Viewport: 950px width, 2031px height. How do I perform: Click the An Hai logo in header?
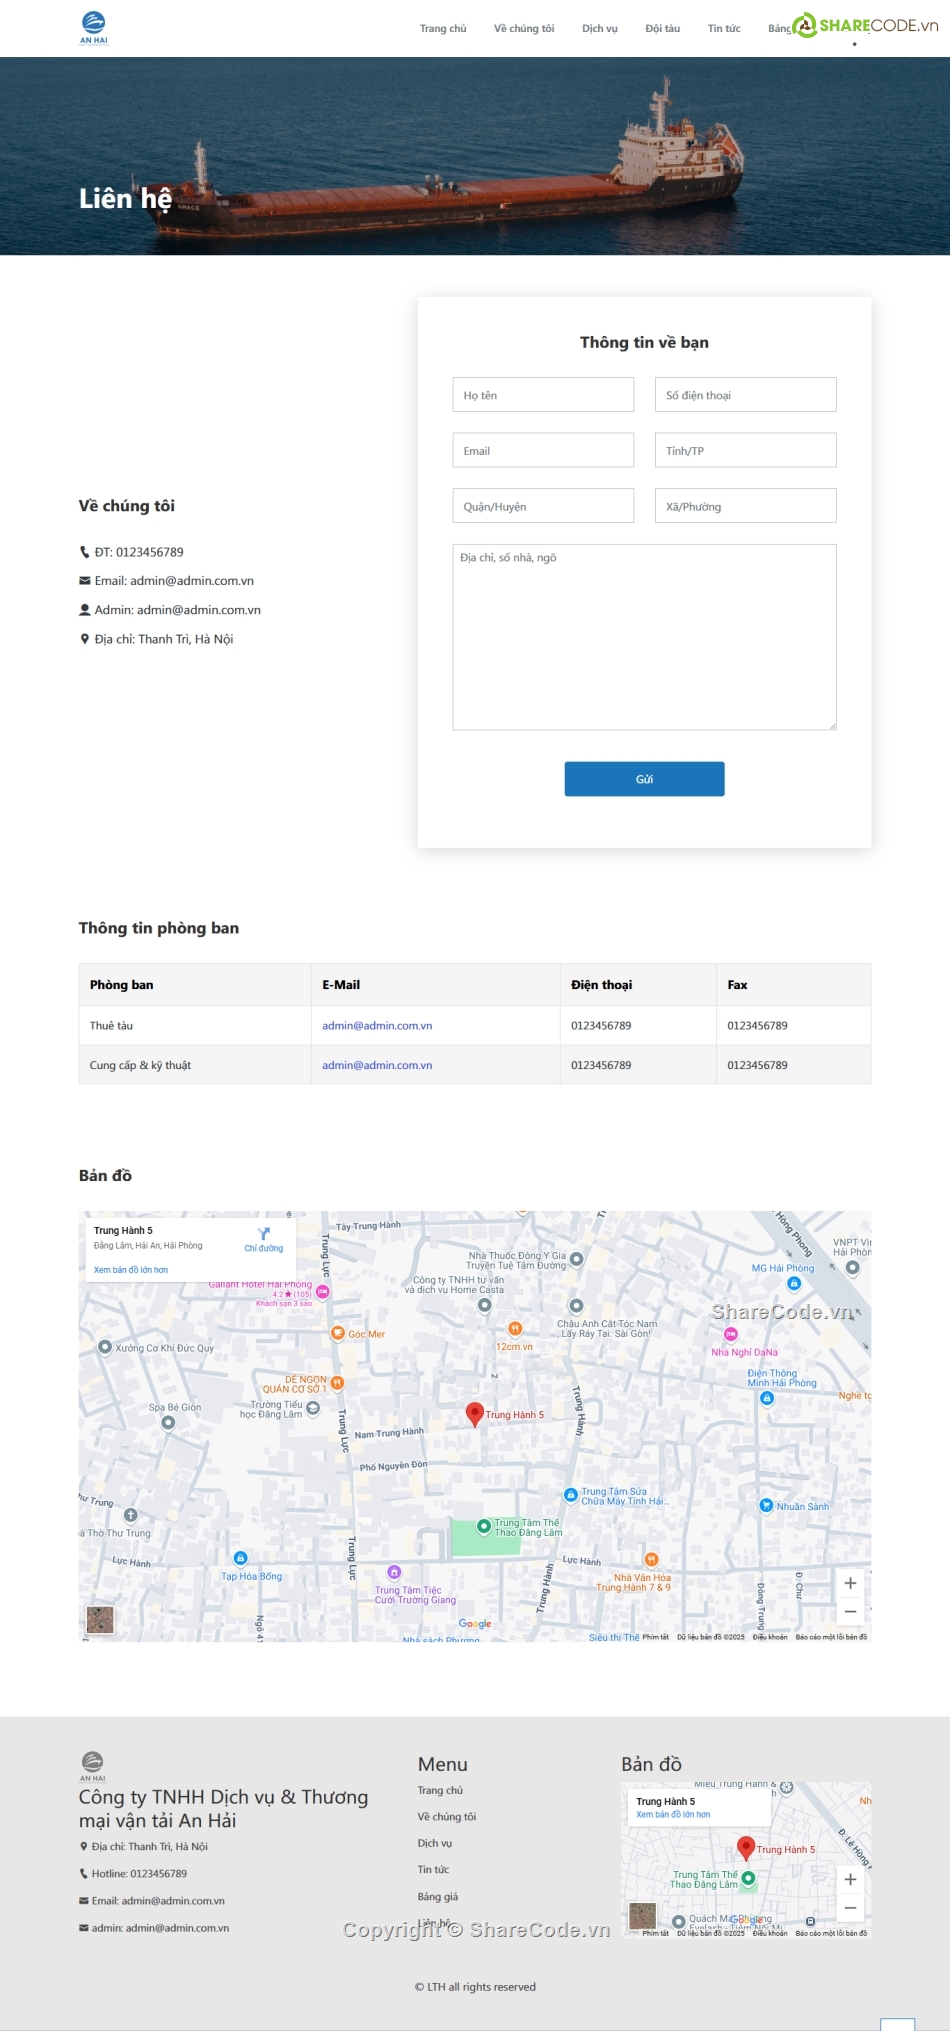[x=93, y=27]
